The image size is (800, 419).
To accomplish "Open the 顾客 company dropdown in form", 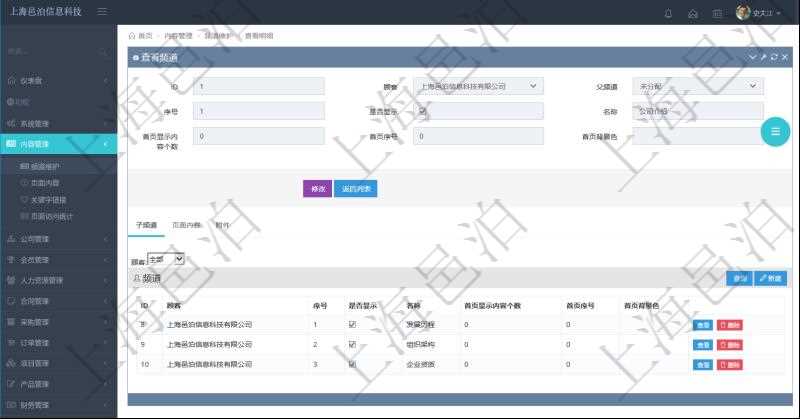I will [478, 87].
